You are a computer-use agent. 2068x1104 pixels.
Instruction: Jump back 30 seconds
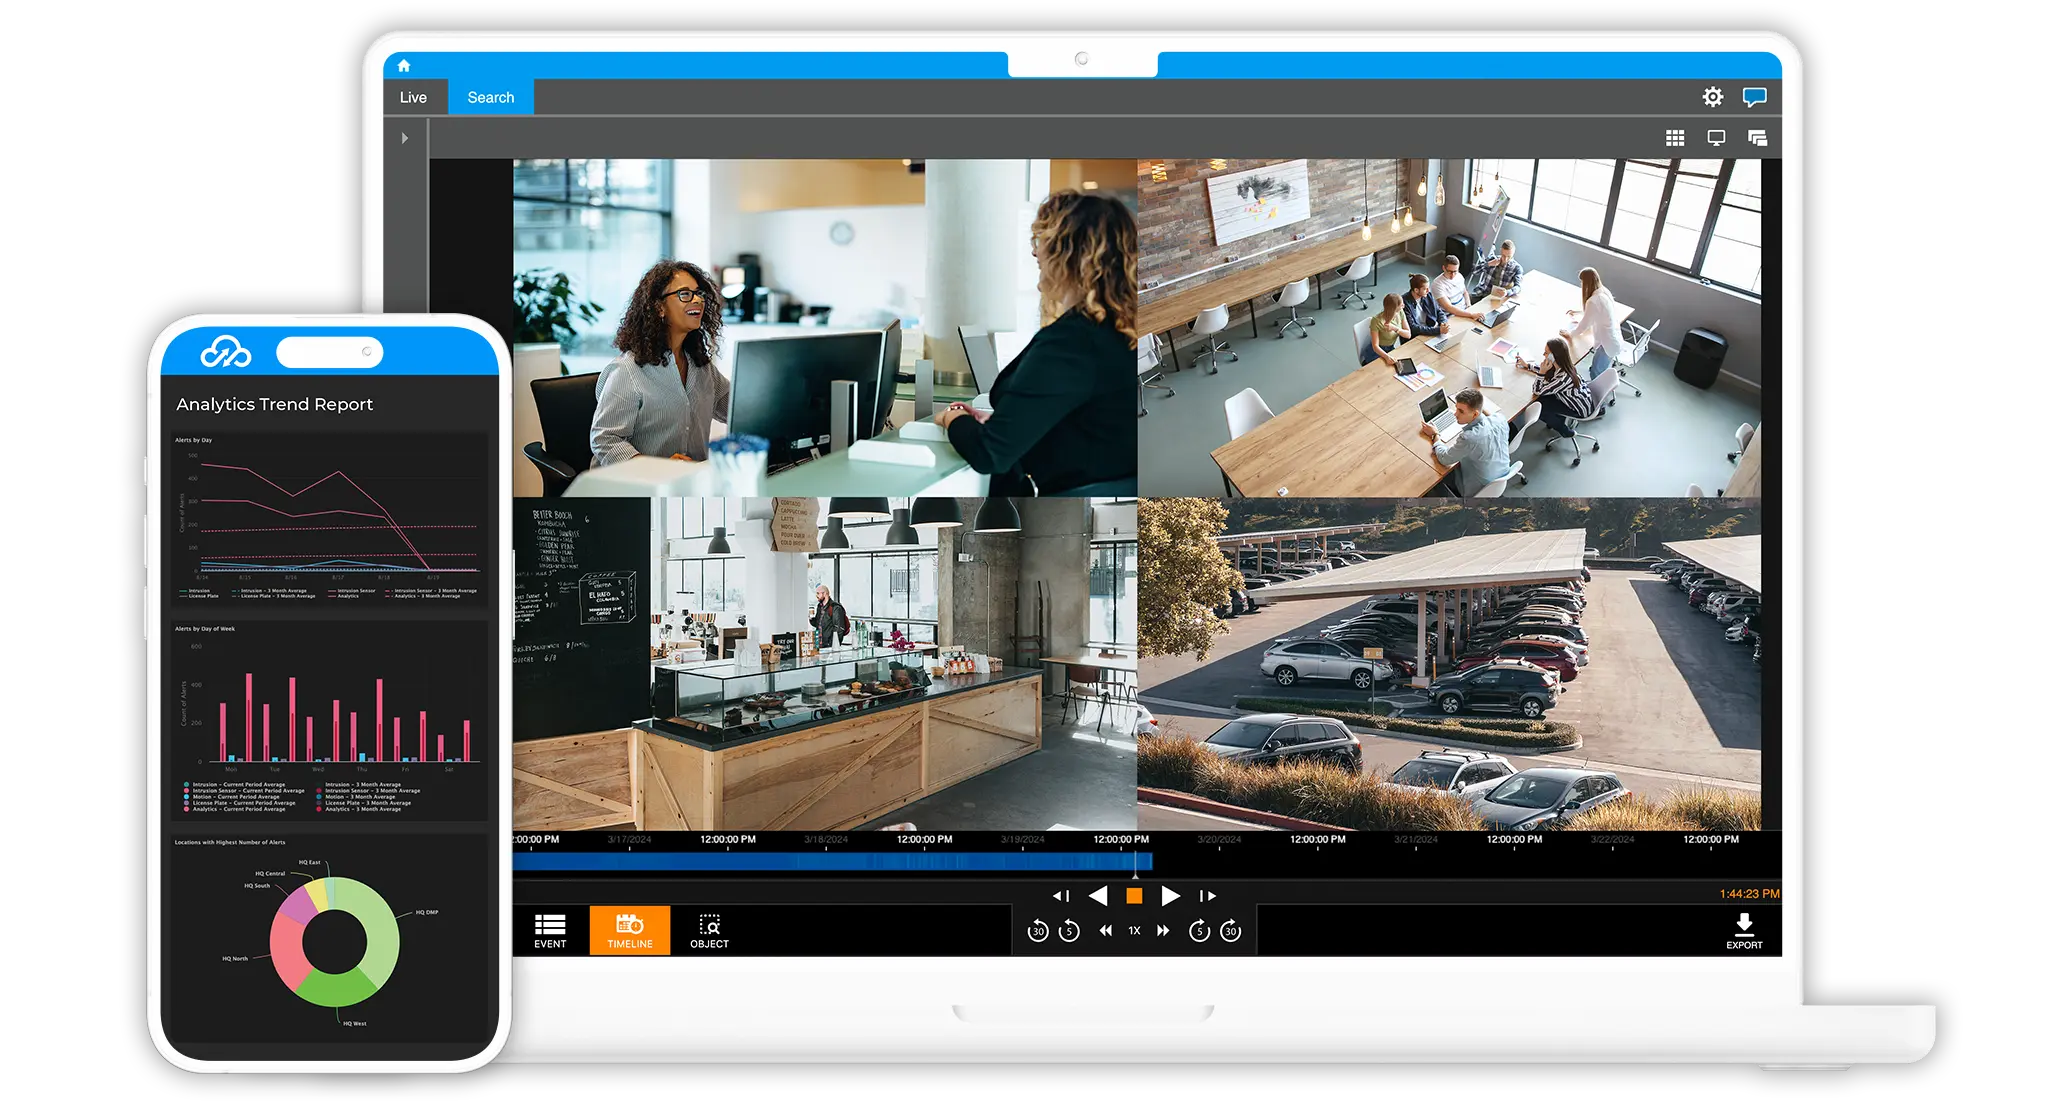pos(1038,931)
